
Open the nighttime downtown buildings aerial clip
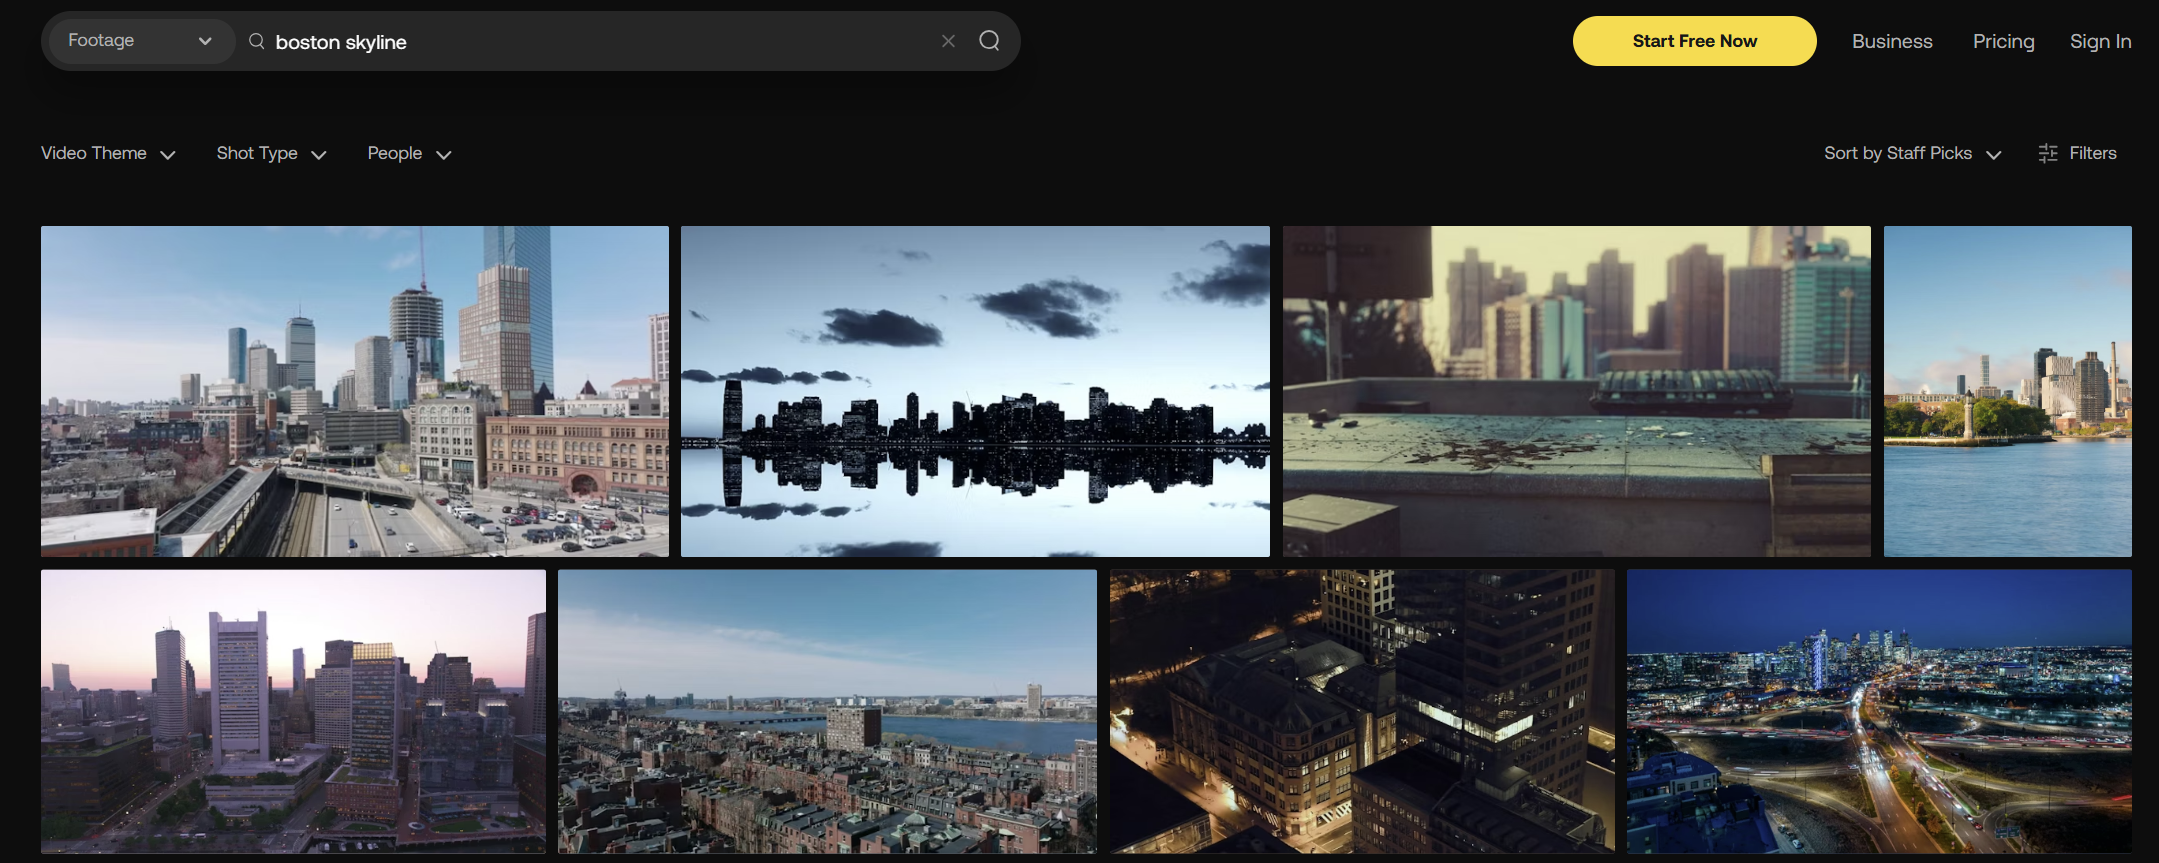tap(1361, 711)
